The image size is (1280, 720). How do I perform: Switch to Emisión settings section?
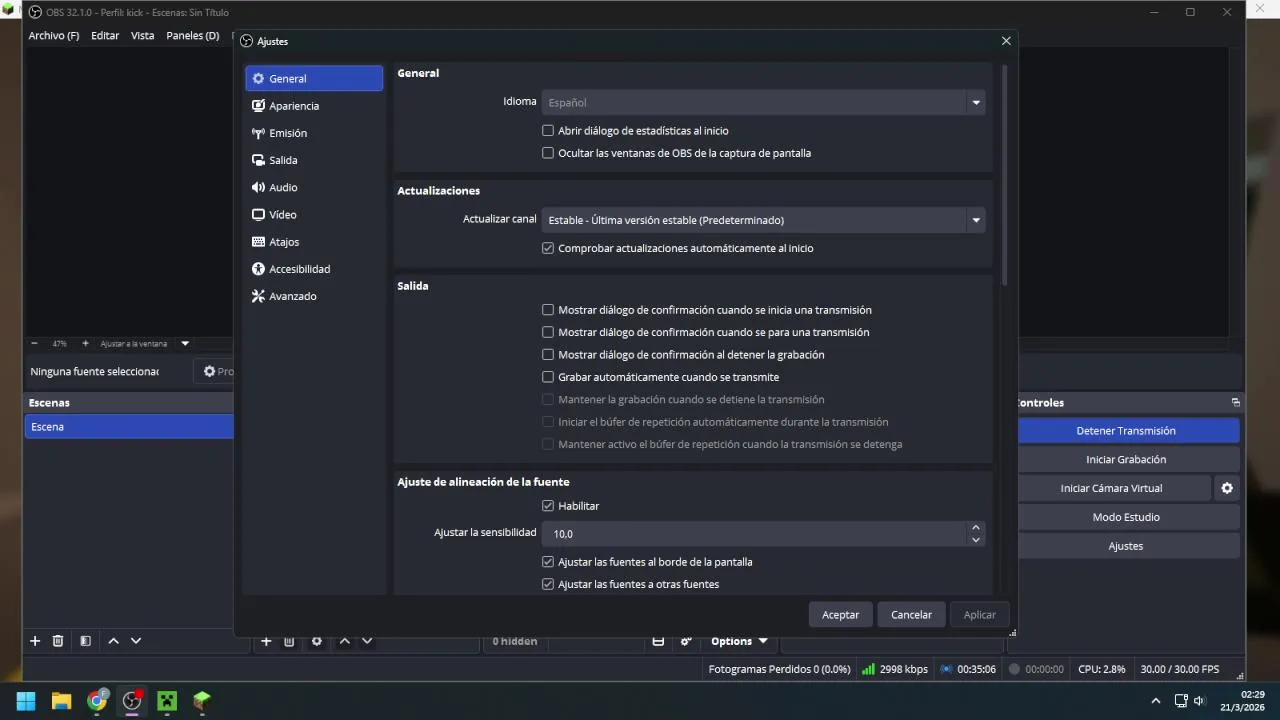point(314,133)
